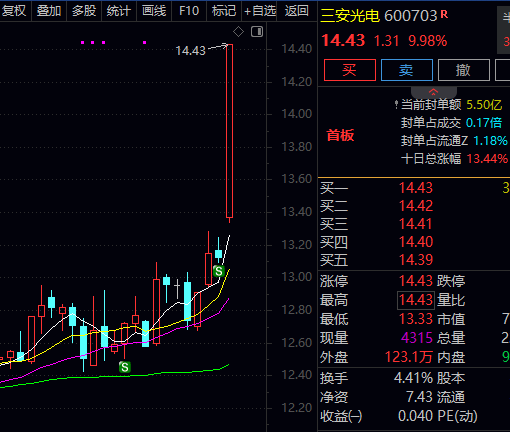Activate the 画线 drawing tool
Viewport: 510px width, 432px height.
pyautogui.click(x=154, y=11)
